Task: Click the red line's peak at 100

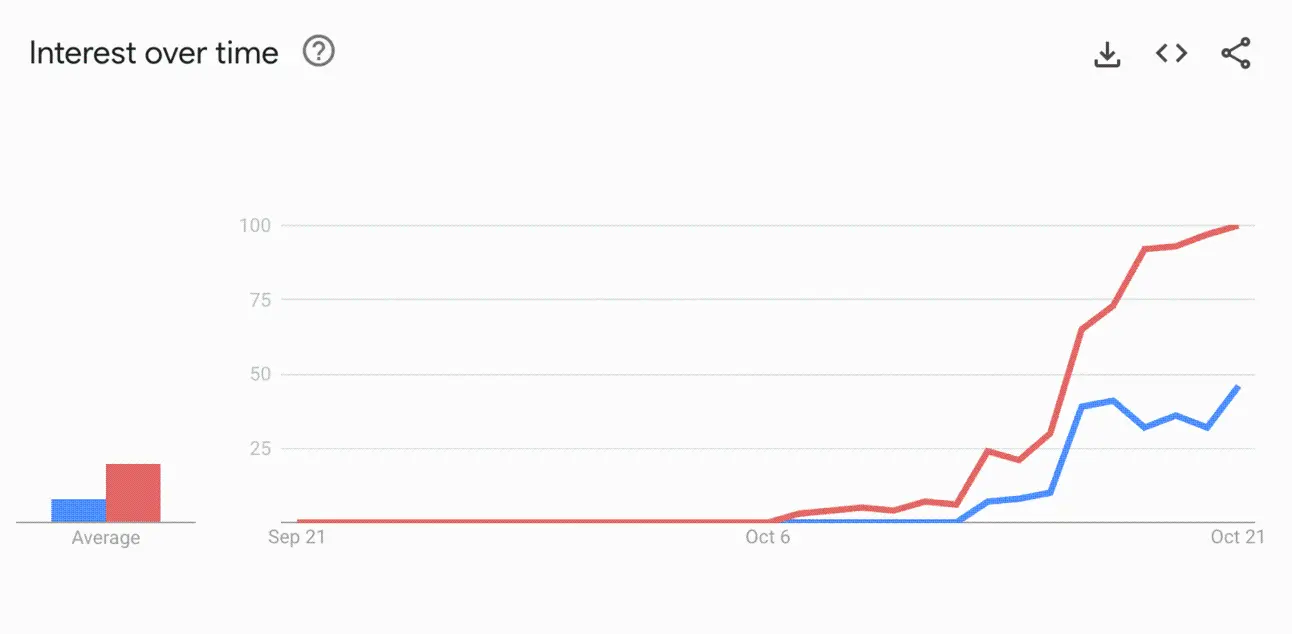Action: point(1237,227)
